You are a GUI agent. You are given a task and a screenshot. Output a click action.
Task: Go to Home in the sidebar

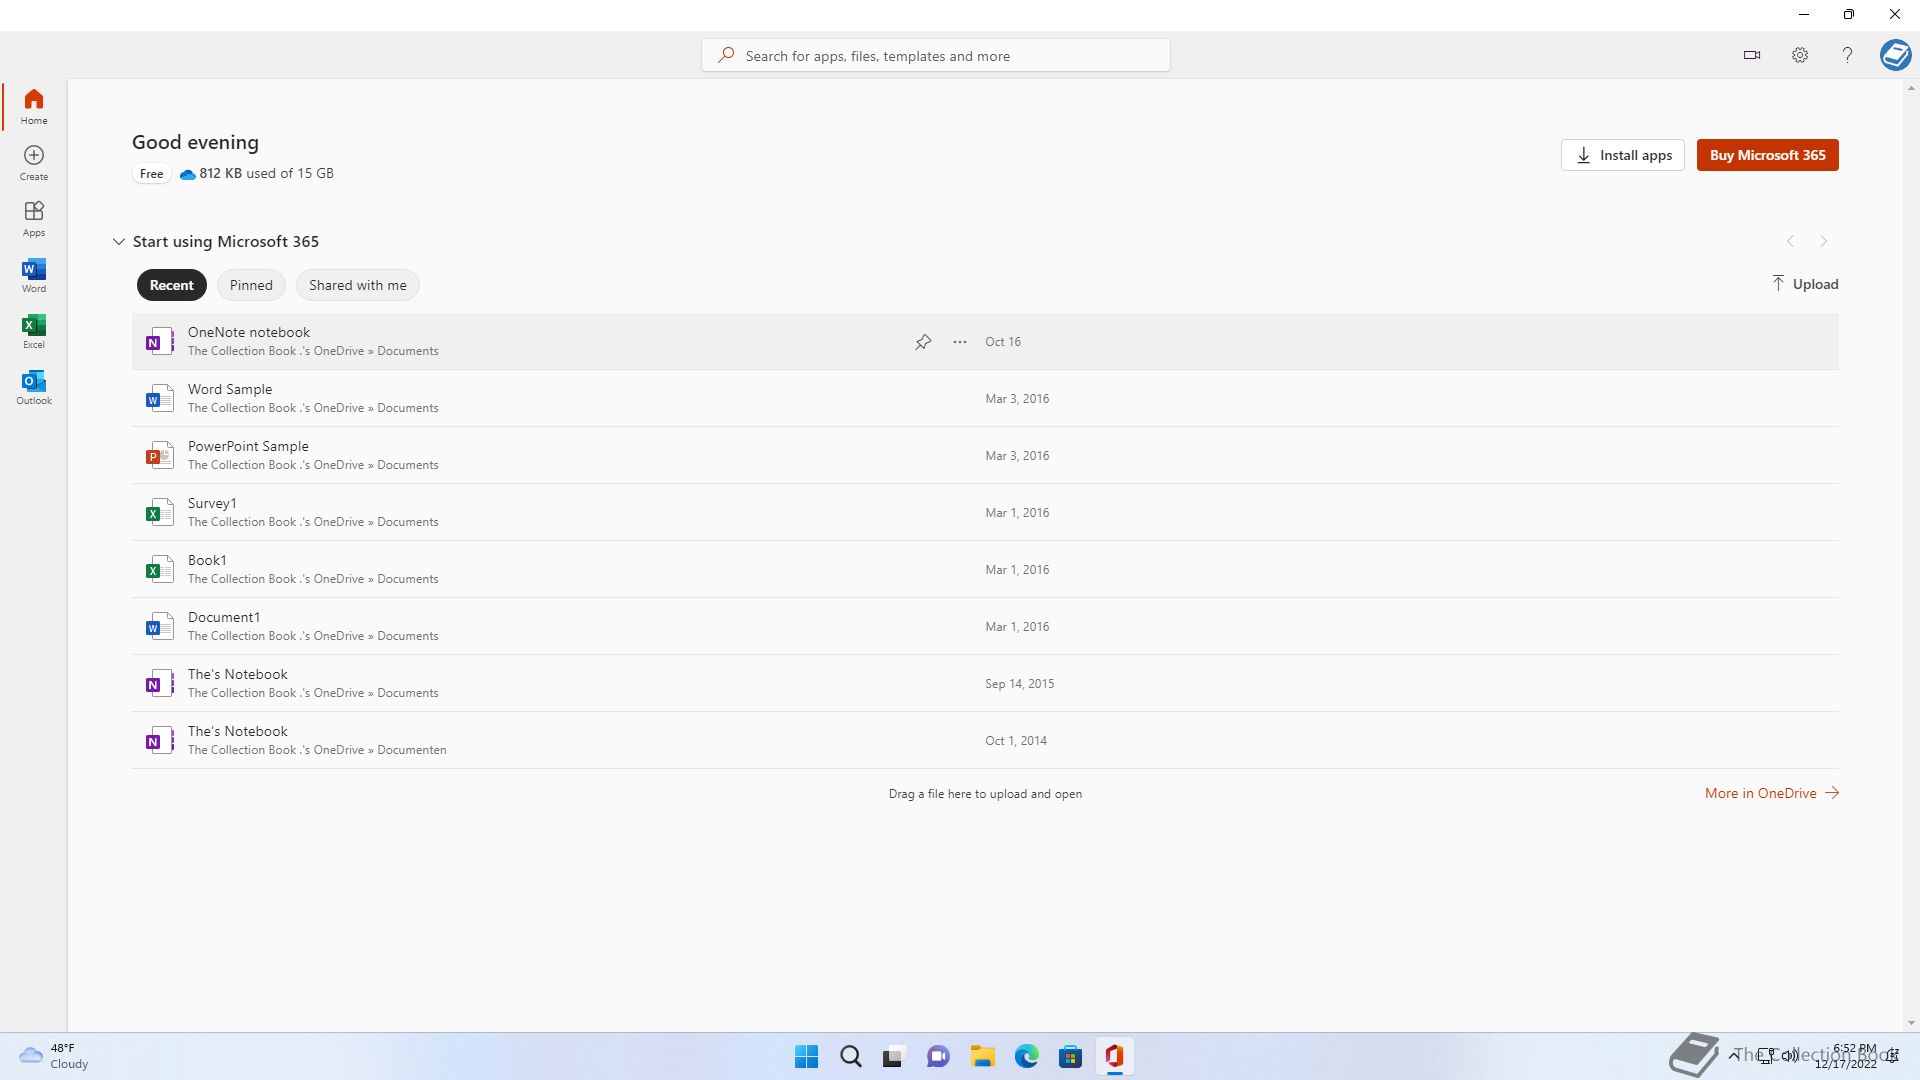(x=34, y=106)
